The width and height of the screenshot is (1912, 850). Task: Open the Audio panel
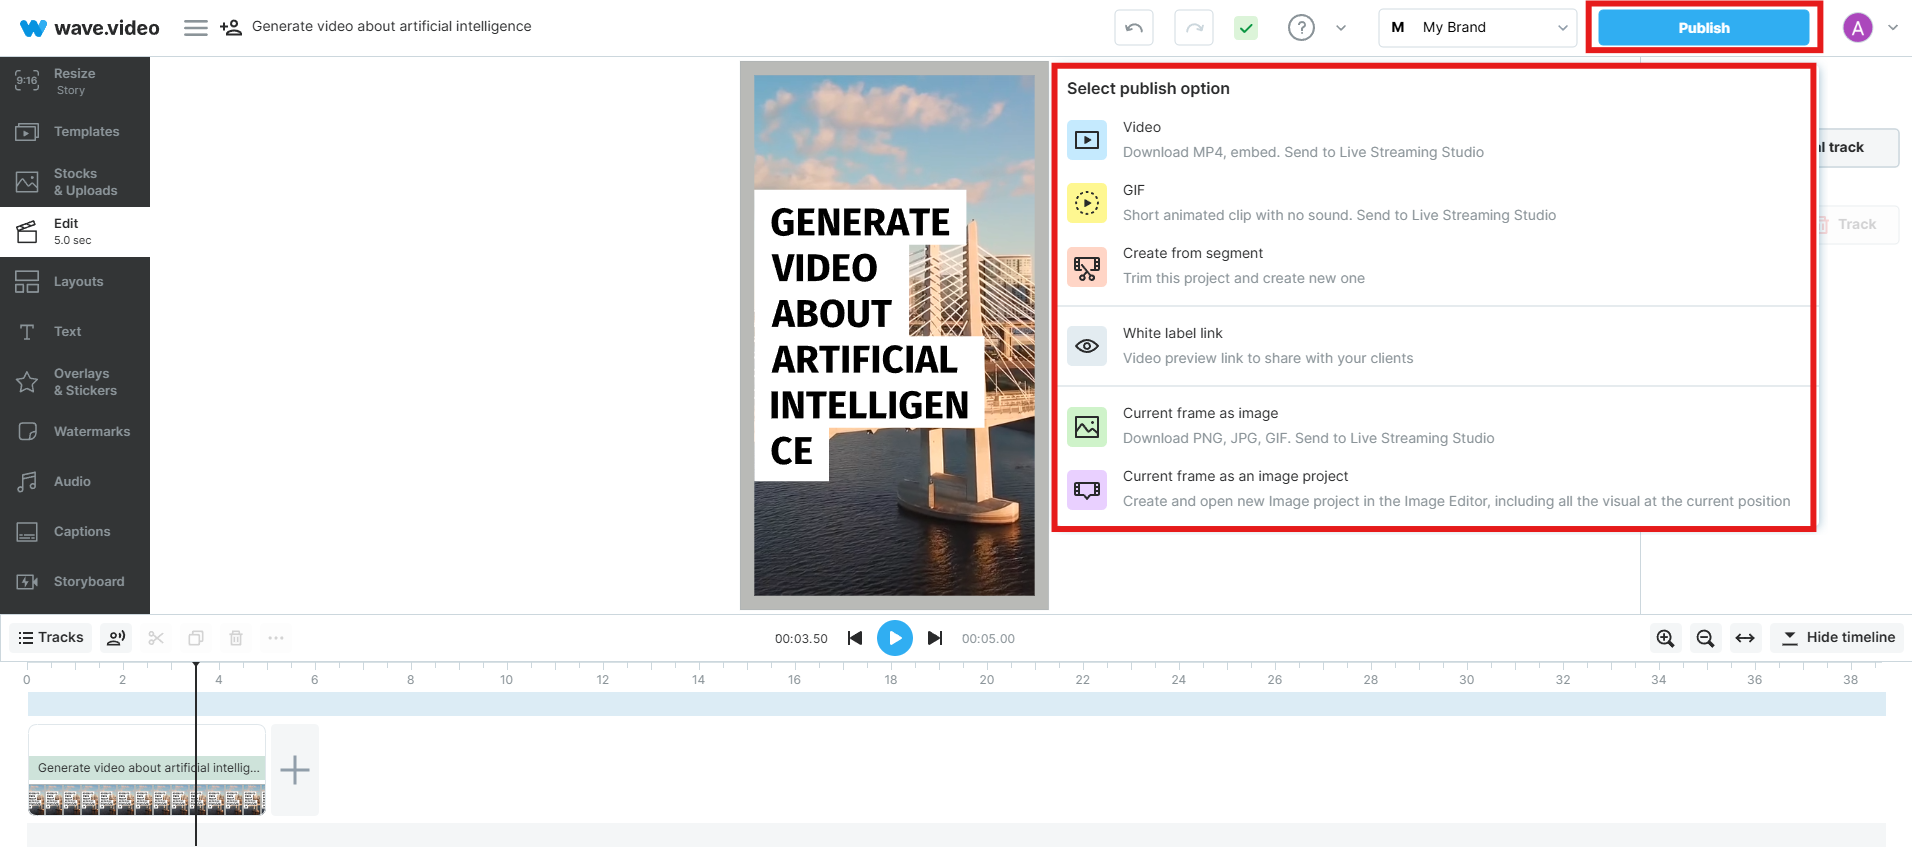coord(75,482)
